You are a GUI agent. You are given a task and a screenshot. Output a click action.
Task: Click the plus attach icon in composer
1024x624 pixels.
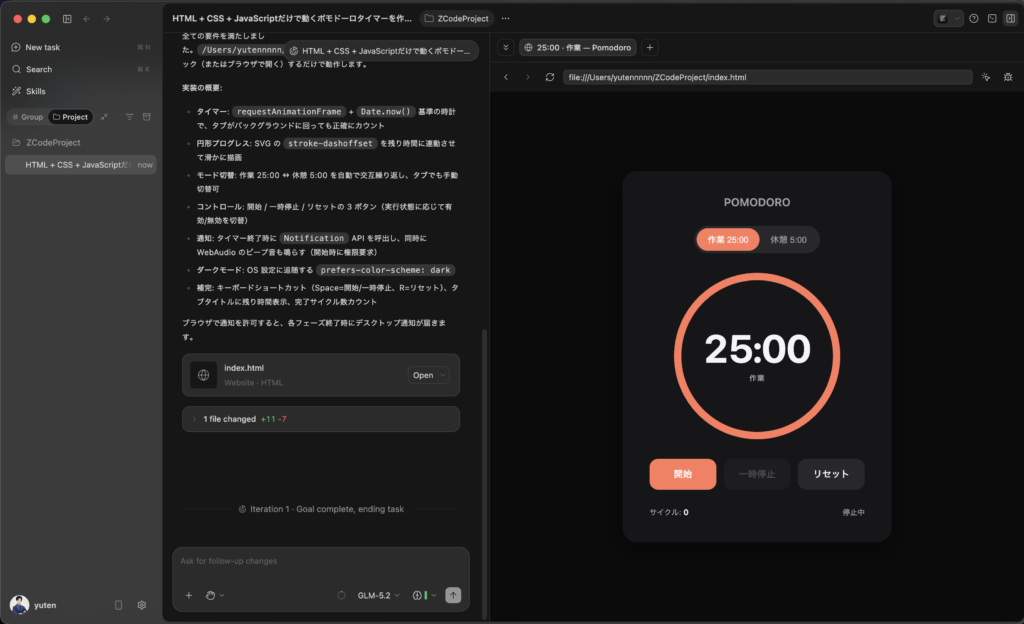tap(189, 595)
